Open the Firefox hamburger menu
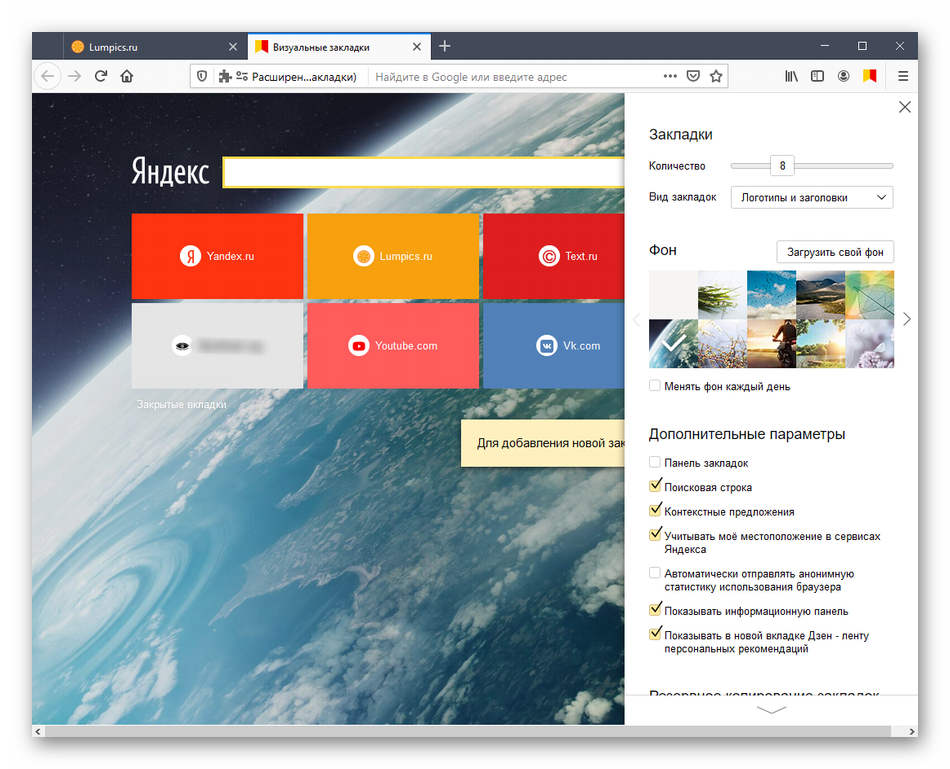This screenshot has height=769, width=950. [903, 76]
